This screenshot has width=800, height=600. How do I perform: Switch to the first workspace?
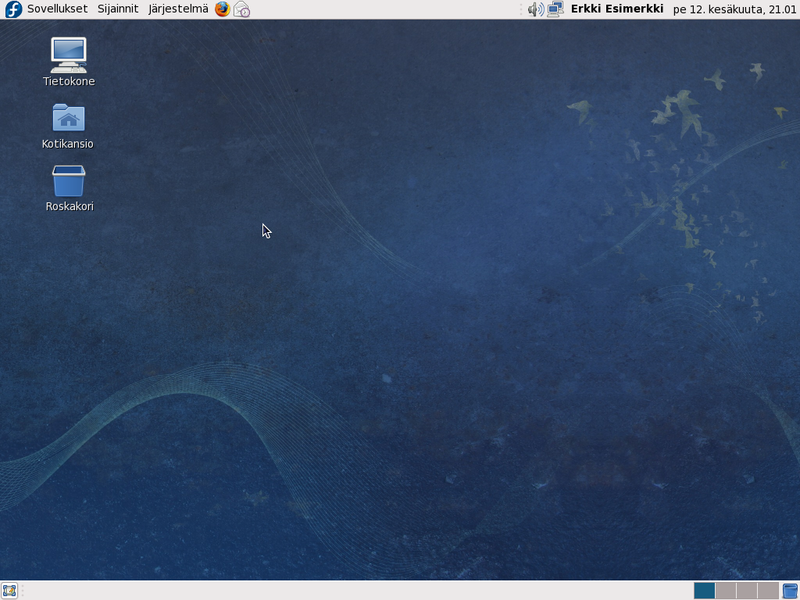click(704, 590)
